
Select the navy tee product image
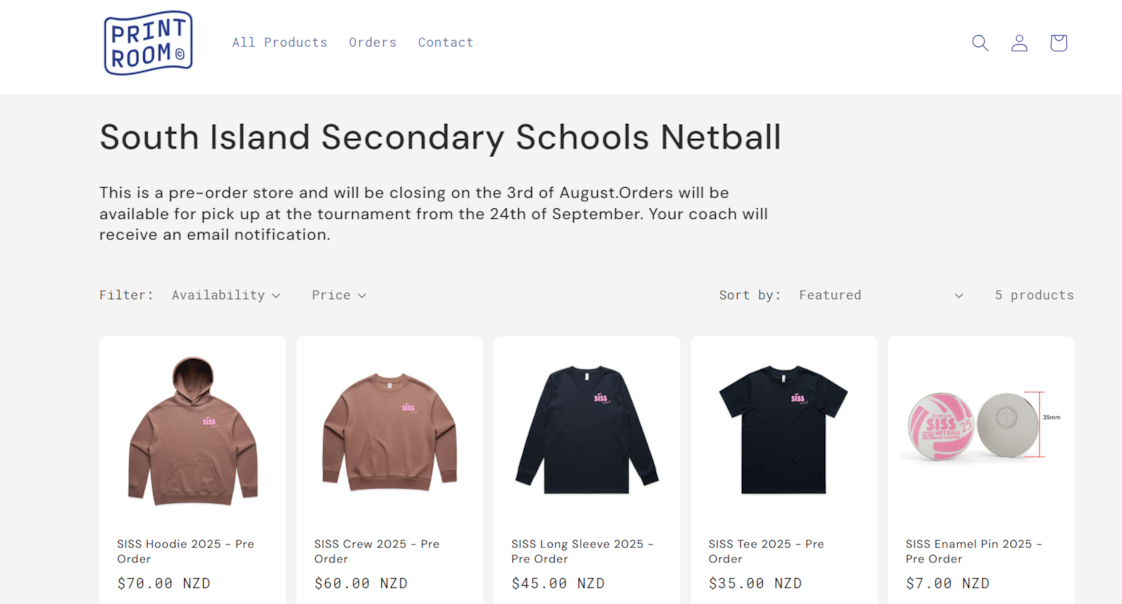[784, 429]
